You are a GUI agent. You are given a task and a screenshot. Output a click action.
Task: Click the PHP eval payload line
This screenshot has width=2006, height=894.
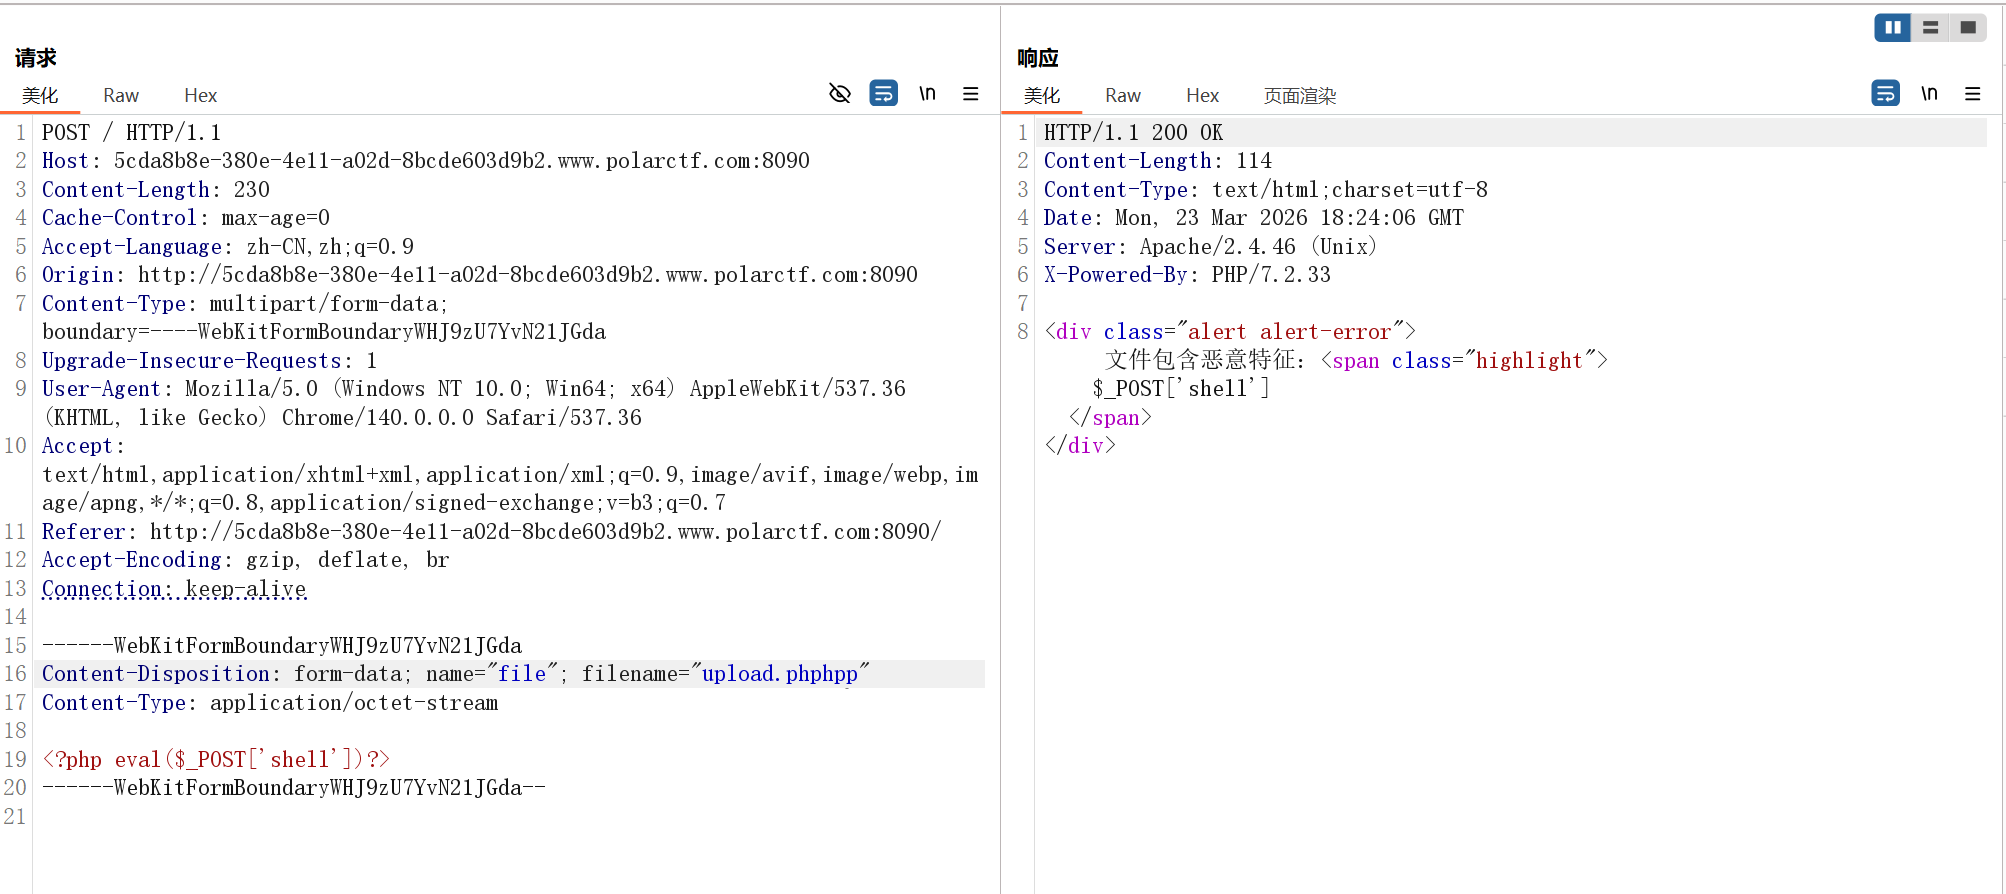click(216, 760)
